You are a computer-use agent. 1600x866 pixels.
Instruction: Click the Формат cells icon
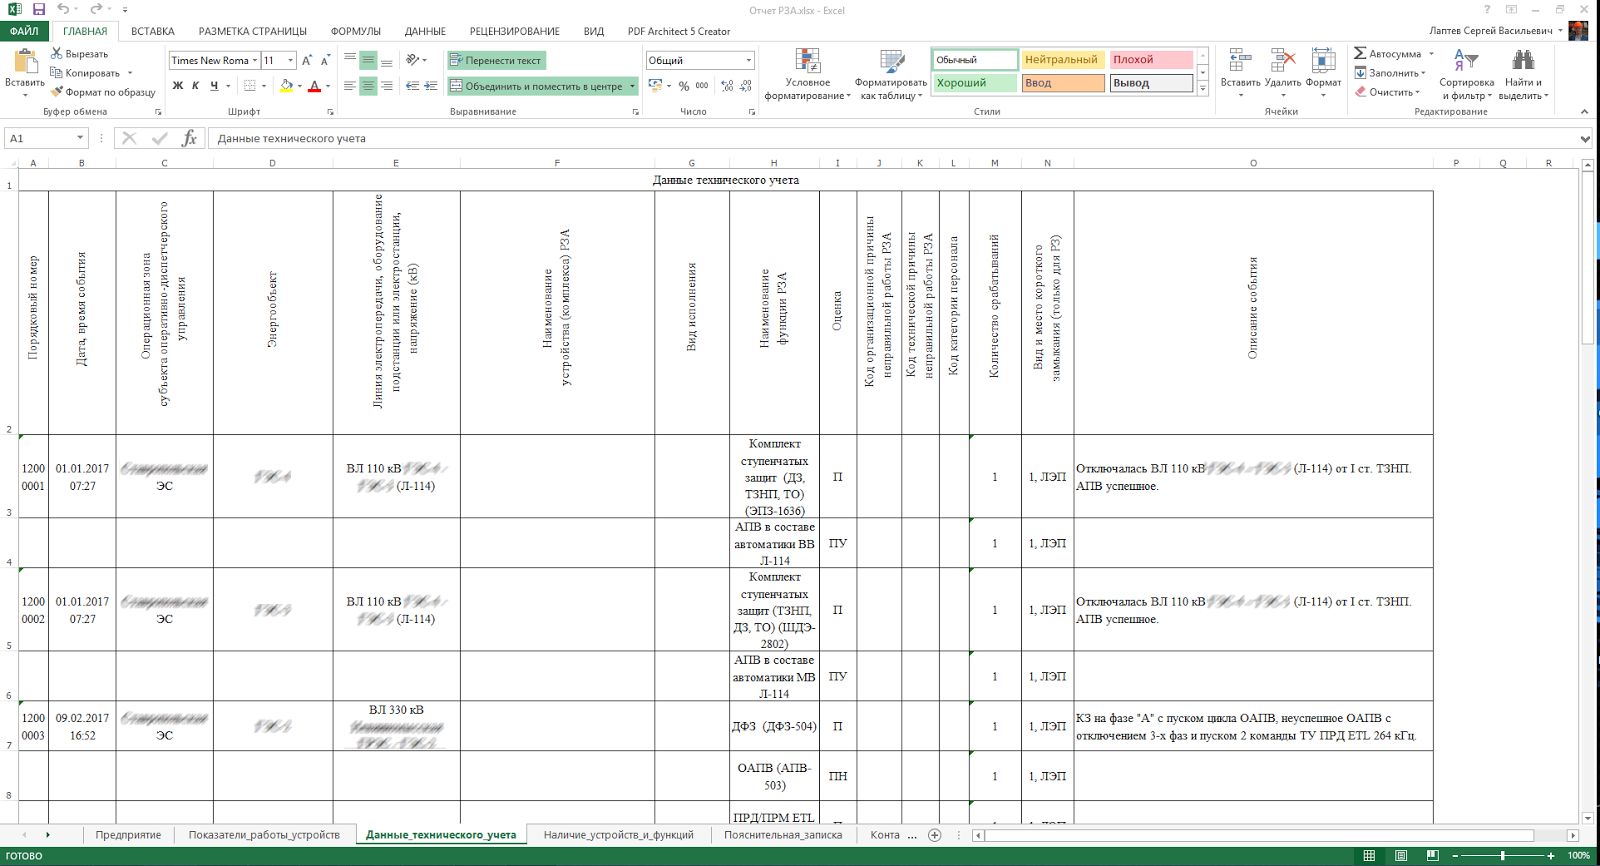click(x=1324, y=61)
